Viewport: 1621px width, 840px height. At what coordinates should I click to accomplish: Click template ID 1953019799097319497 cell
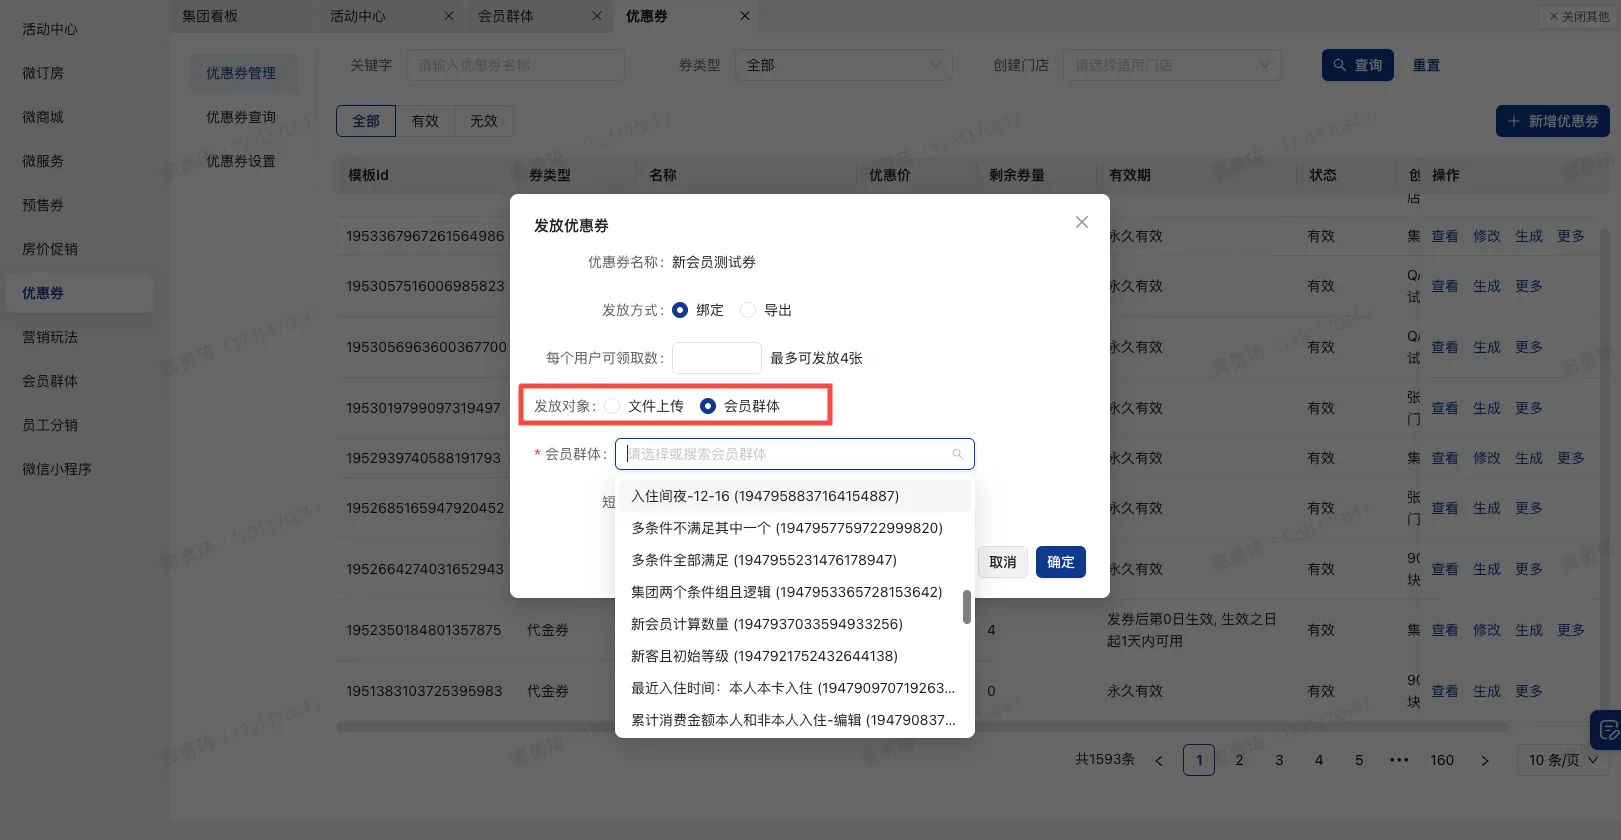tap(423, 408)
